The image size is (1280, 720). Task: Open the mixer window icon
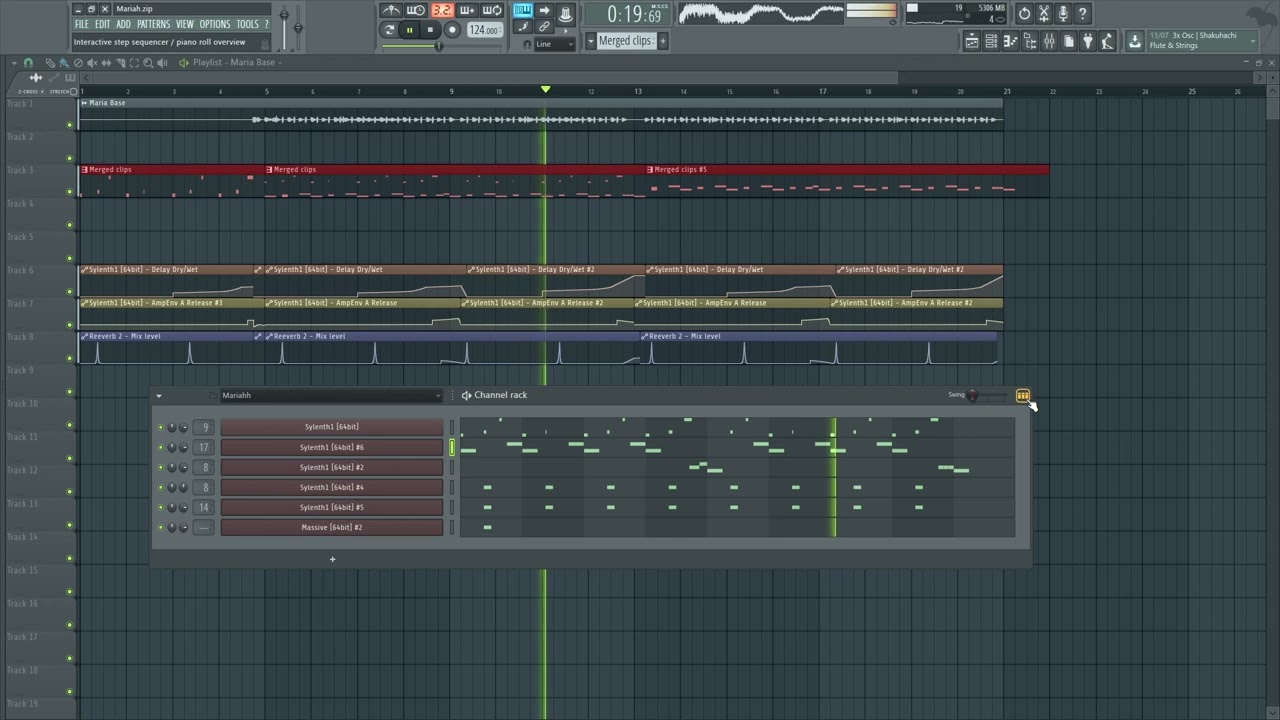(x=1049, y=41)
